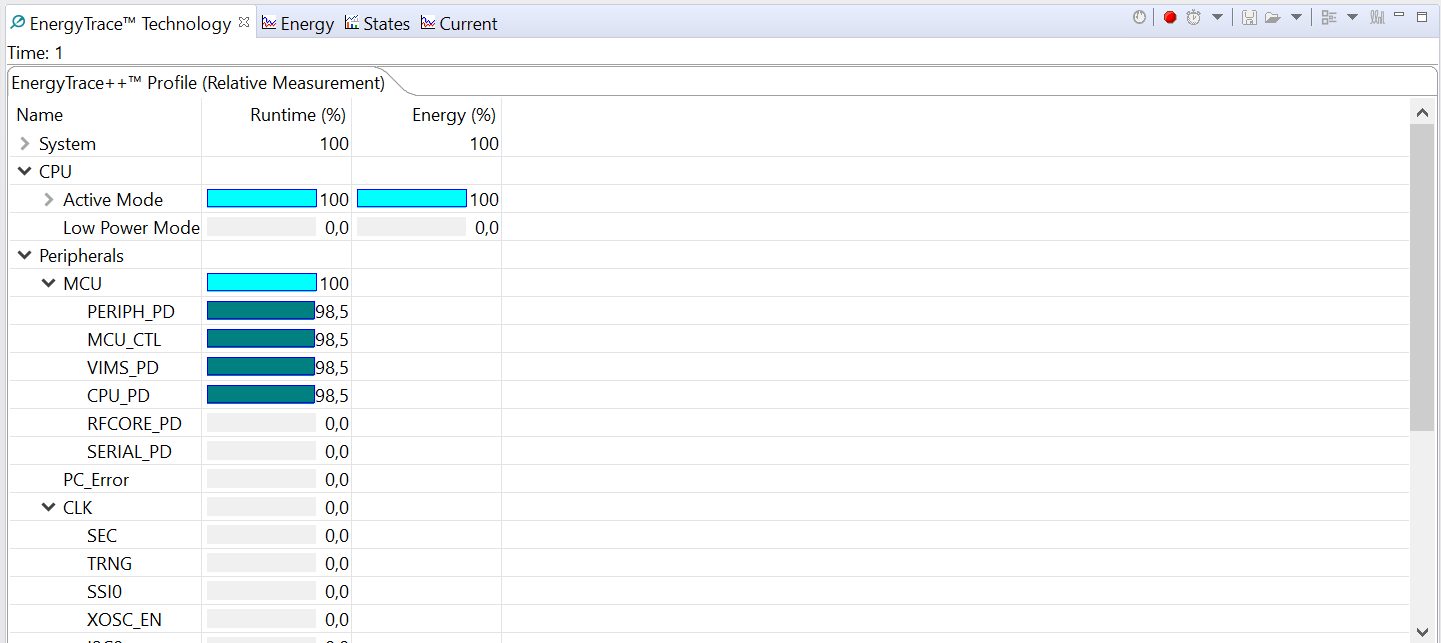Collapse the Peripherals tree node

pos(25,256)
